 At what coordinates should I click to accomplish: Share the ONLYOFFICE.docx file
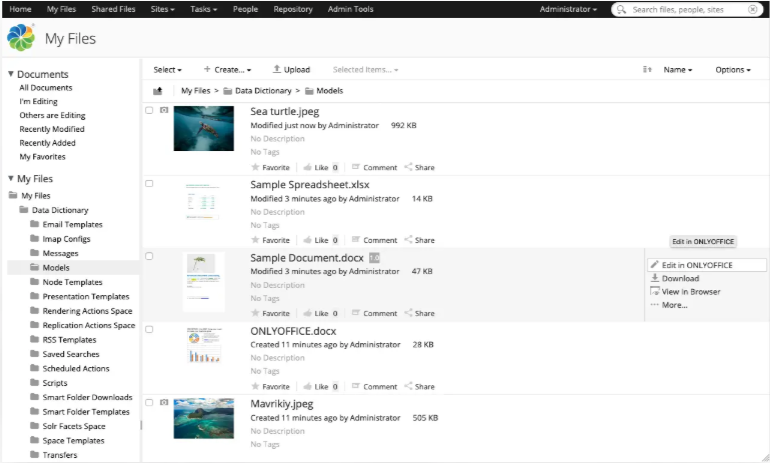(419, 386)
